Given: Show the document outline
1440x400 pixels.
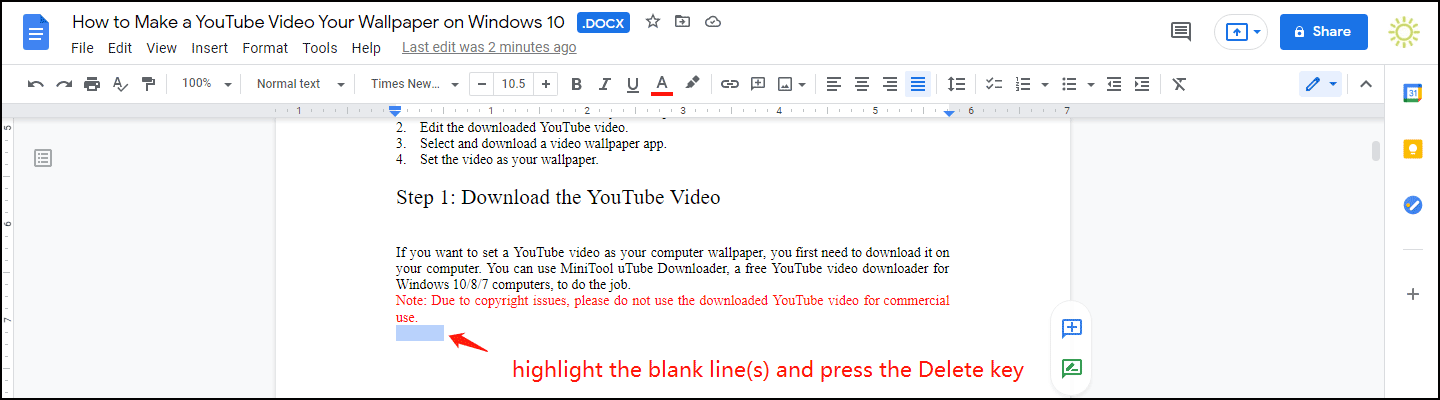Looking at the screenshot, I should [43, 157].
